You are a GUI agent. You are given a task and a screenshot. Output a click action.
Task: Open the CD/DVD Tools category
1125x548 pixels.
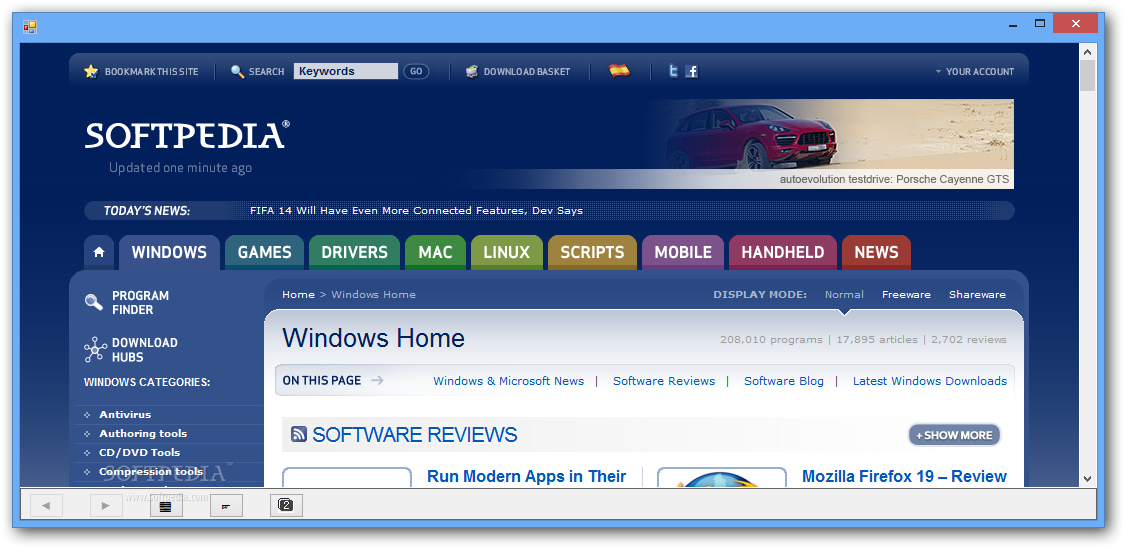(139, 453)
